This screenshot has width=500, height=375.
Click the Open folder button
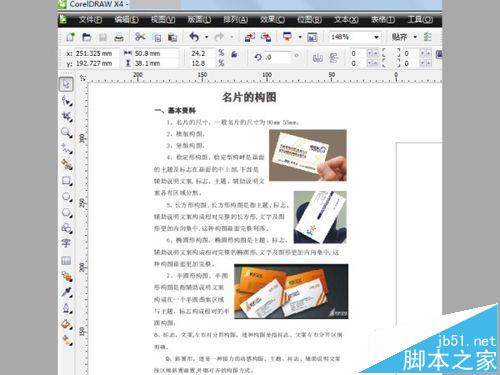click(87, 37)
